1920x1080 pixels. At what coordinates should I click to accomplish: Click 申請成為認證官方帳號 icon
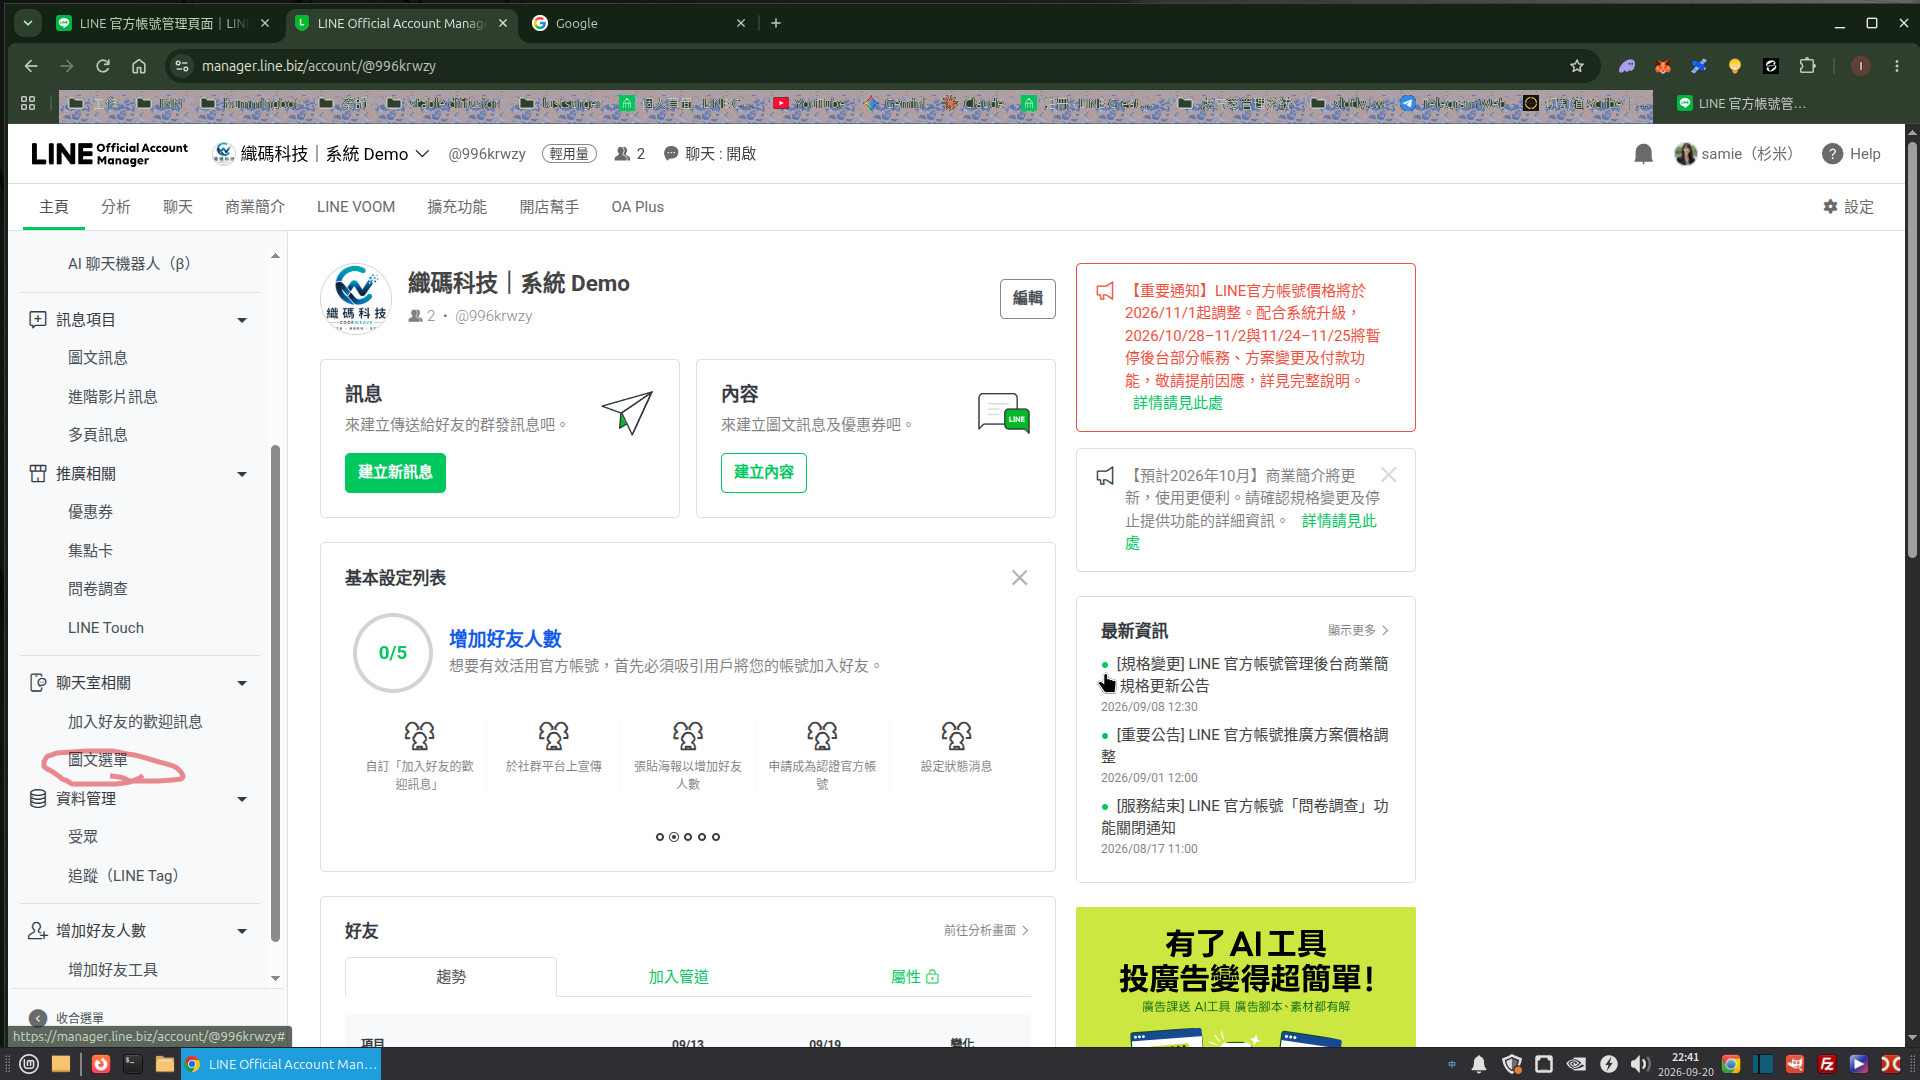tap(822, 736)
